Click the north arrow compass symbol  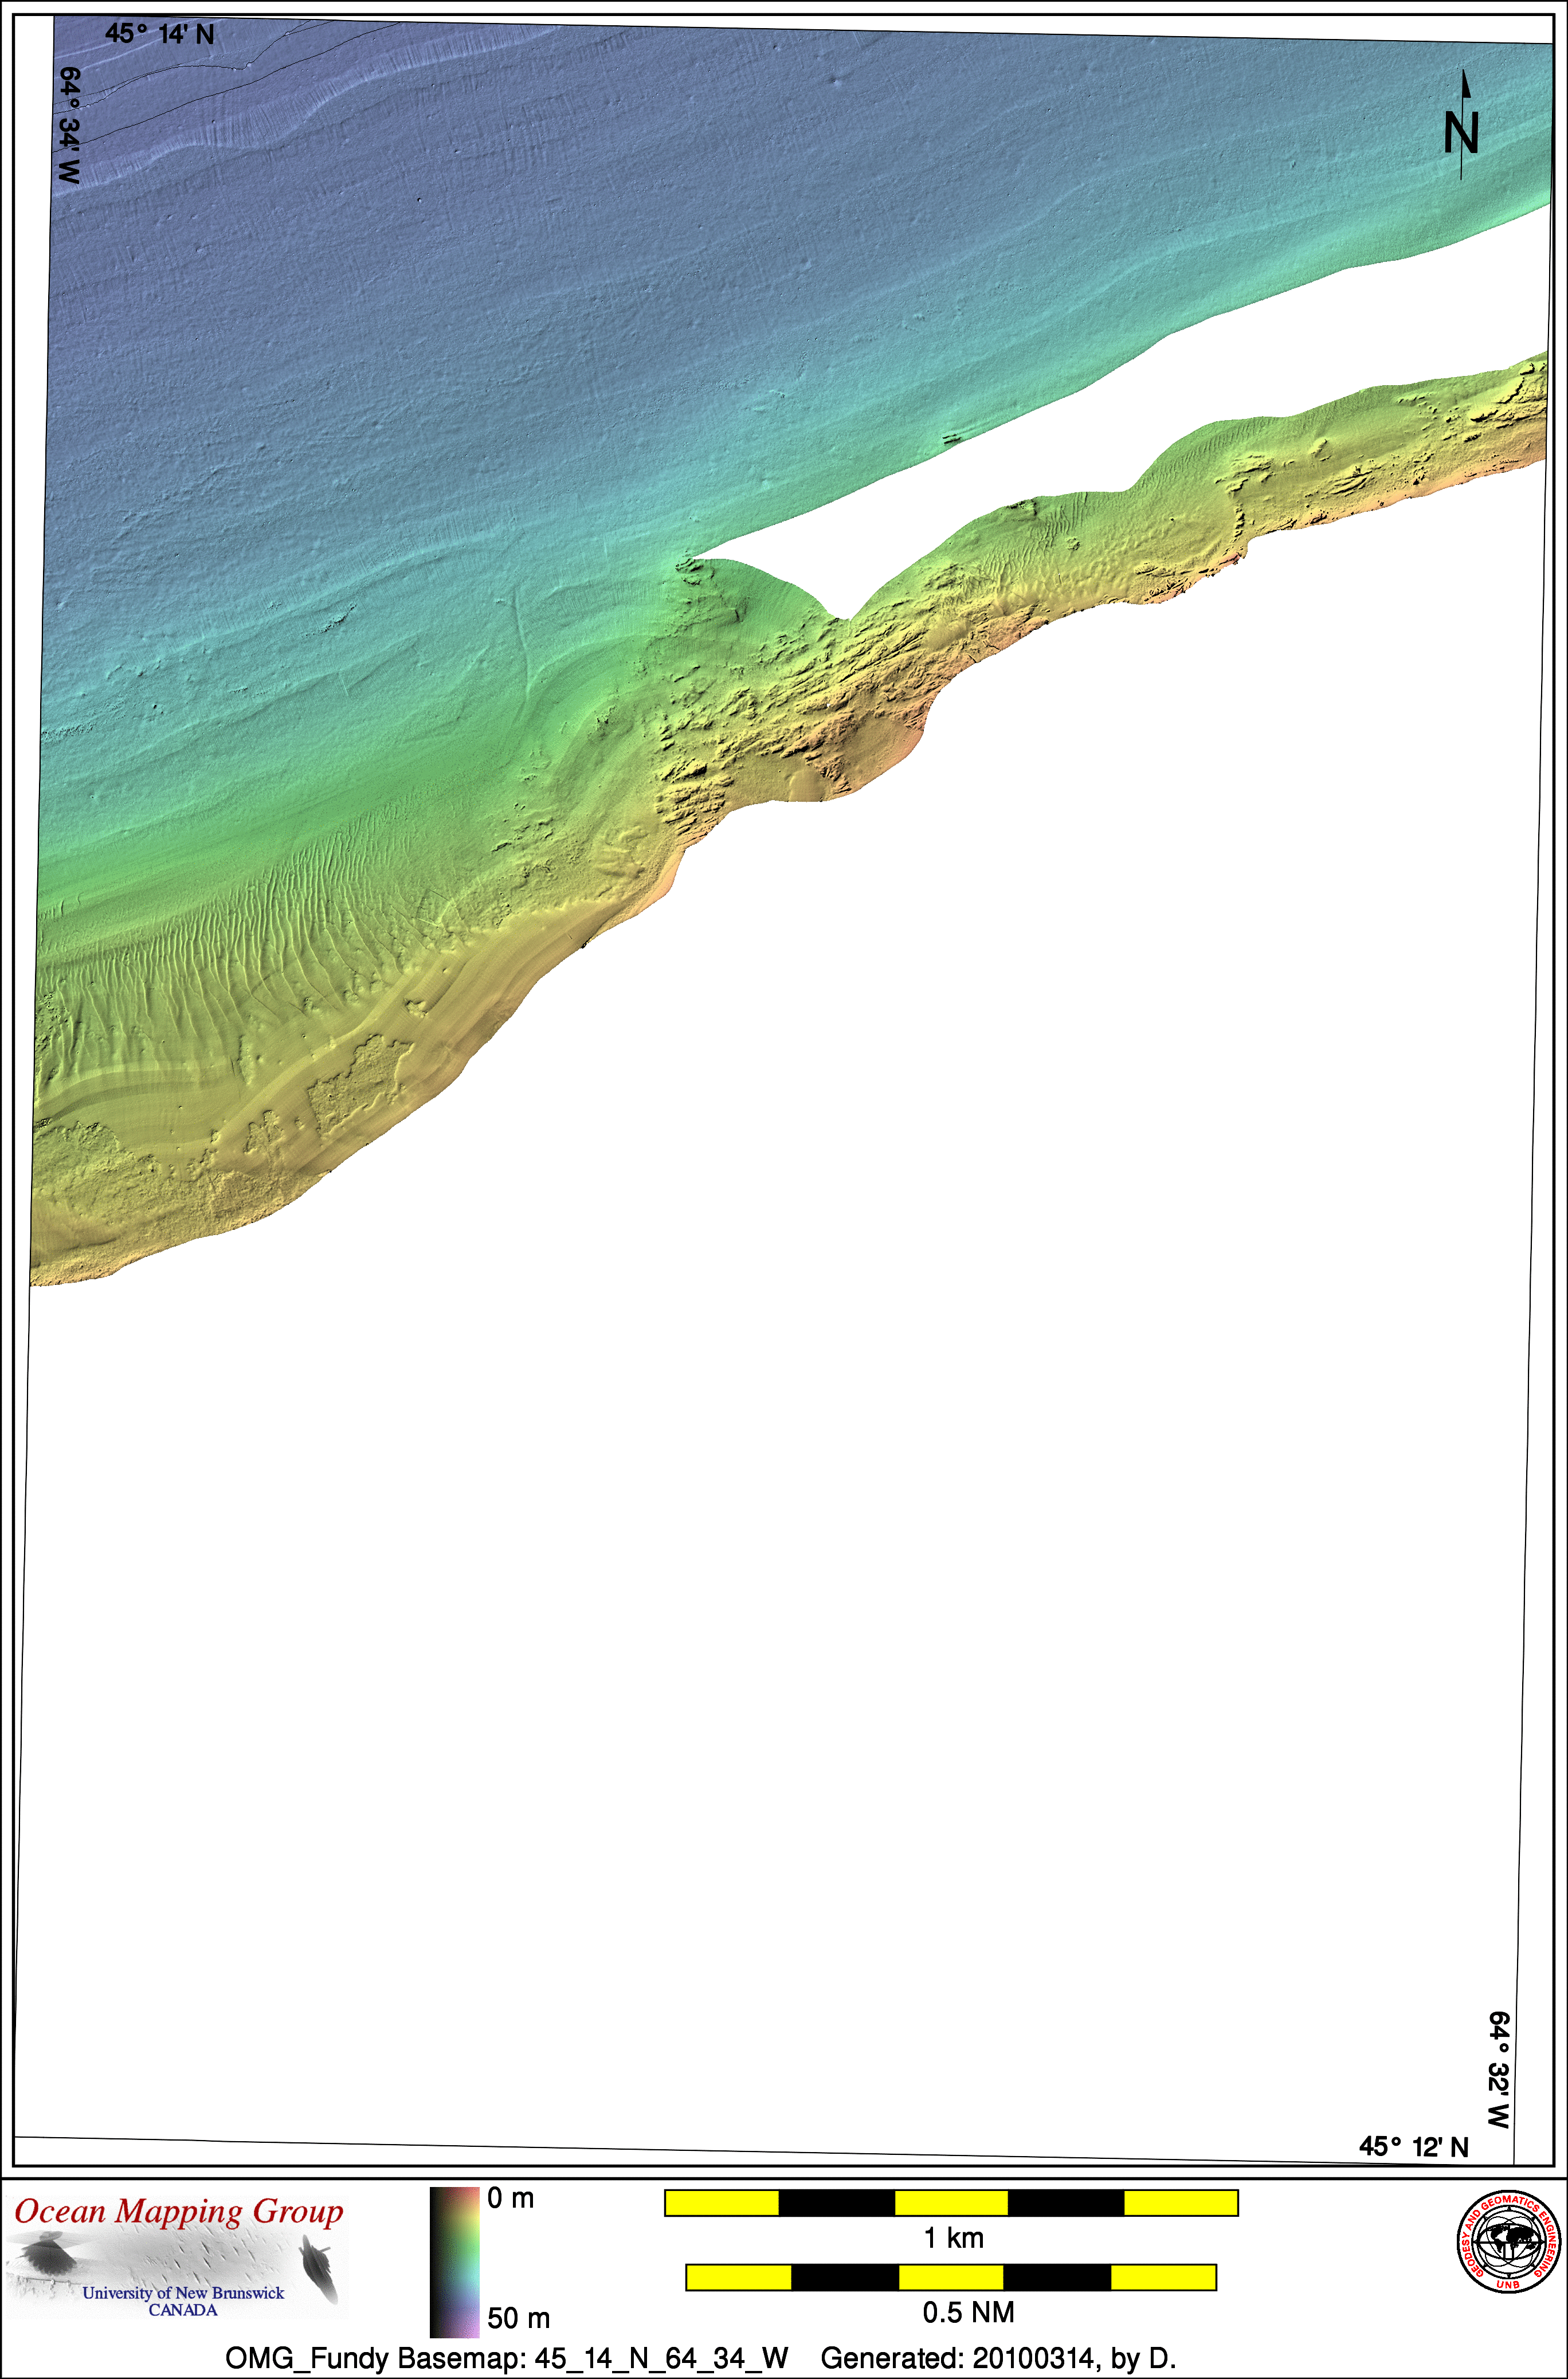click(1461, 127)
